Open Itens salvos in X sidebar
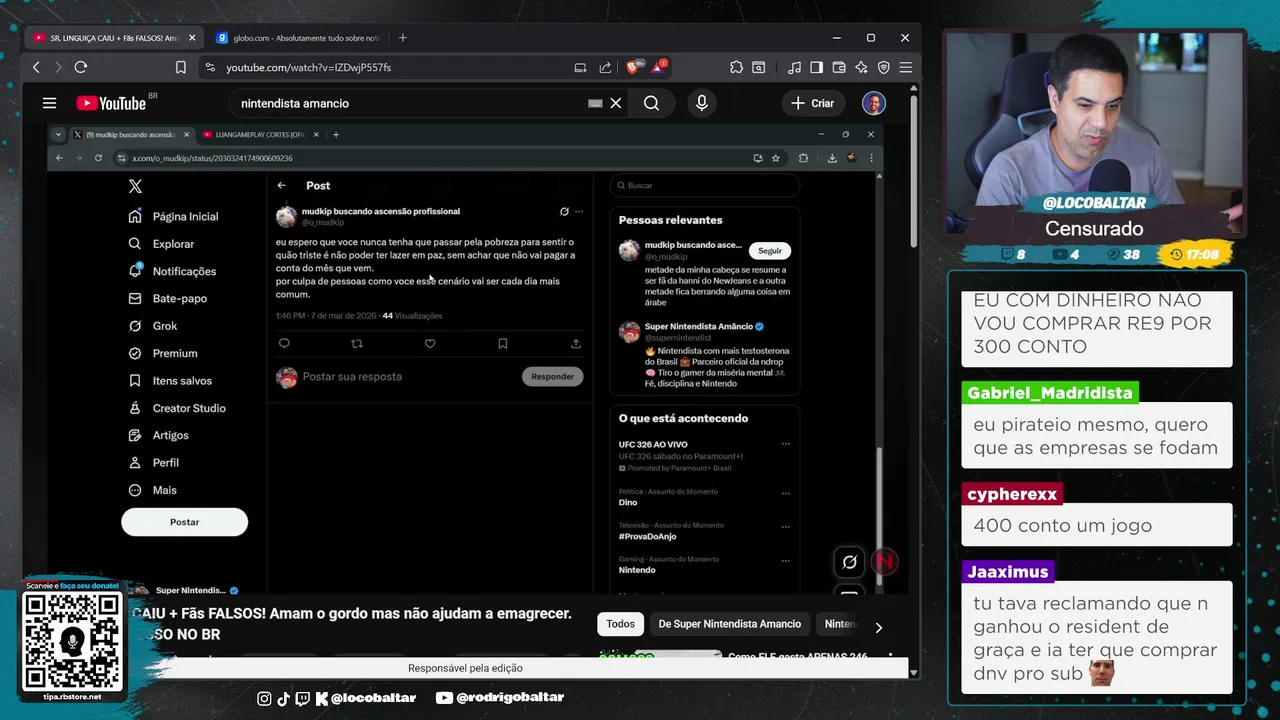The width and height of the screenshot is (1280, 720). coord(170,381)
